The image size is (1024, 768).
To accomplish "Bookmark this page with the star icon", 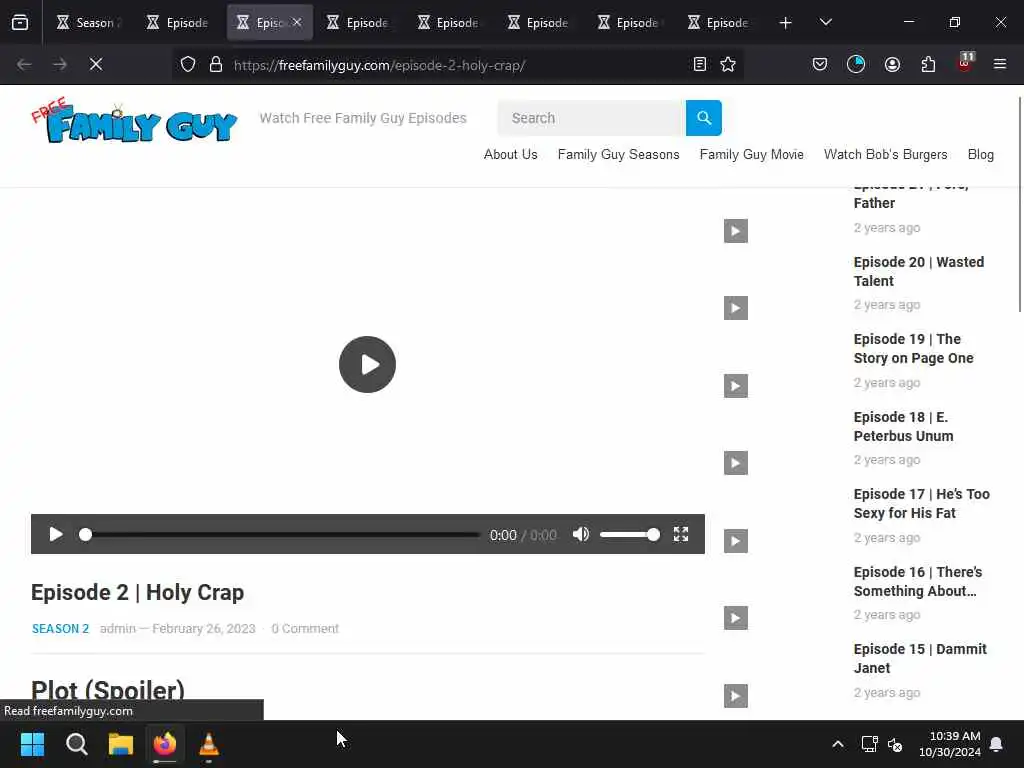I will 728,64.
